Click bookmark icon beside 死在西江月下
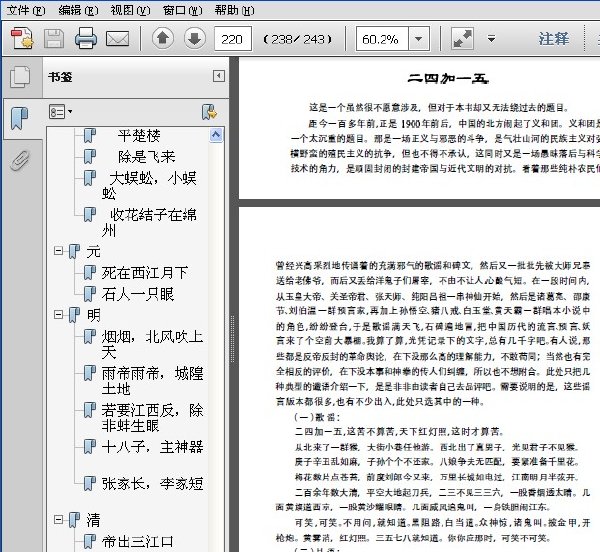600x552 pixels. tap(90, 273)
